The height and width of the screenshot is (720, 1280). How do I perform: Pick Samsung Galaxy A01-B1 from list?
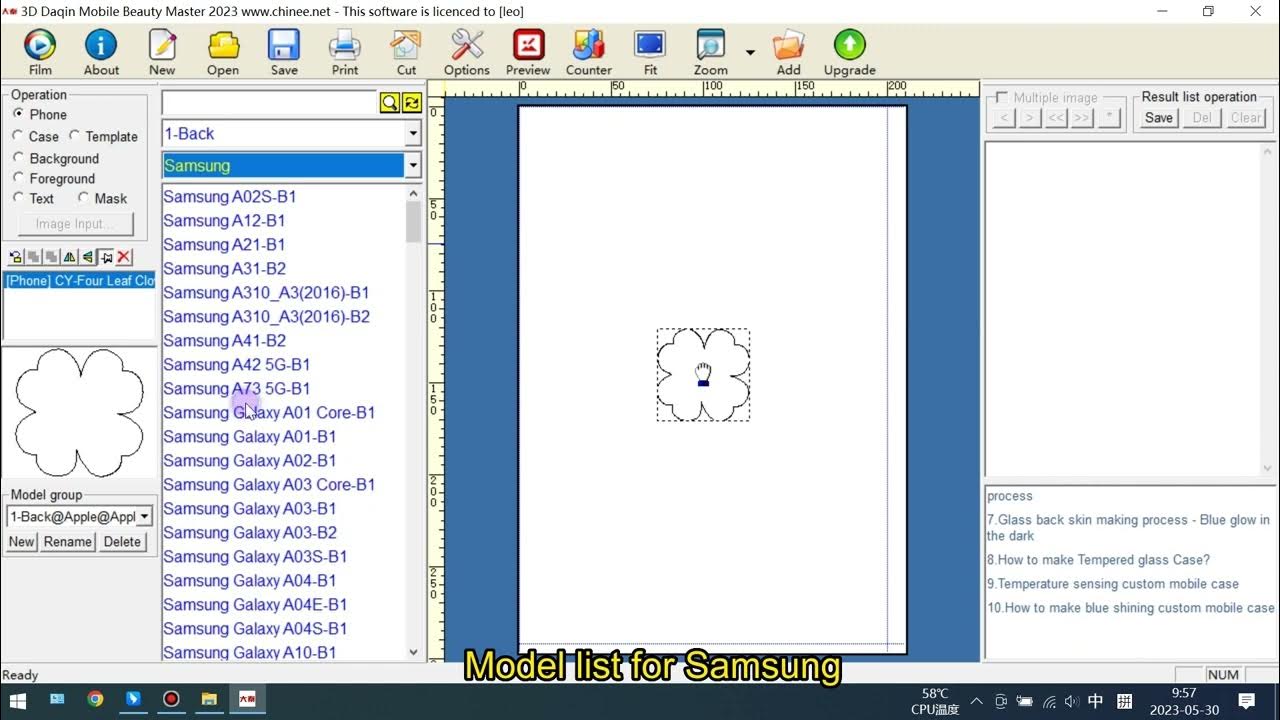point(249,437)
